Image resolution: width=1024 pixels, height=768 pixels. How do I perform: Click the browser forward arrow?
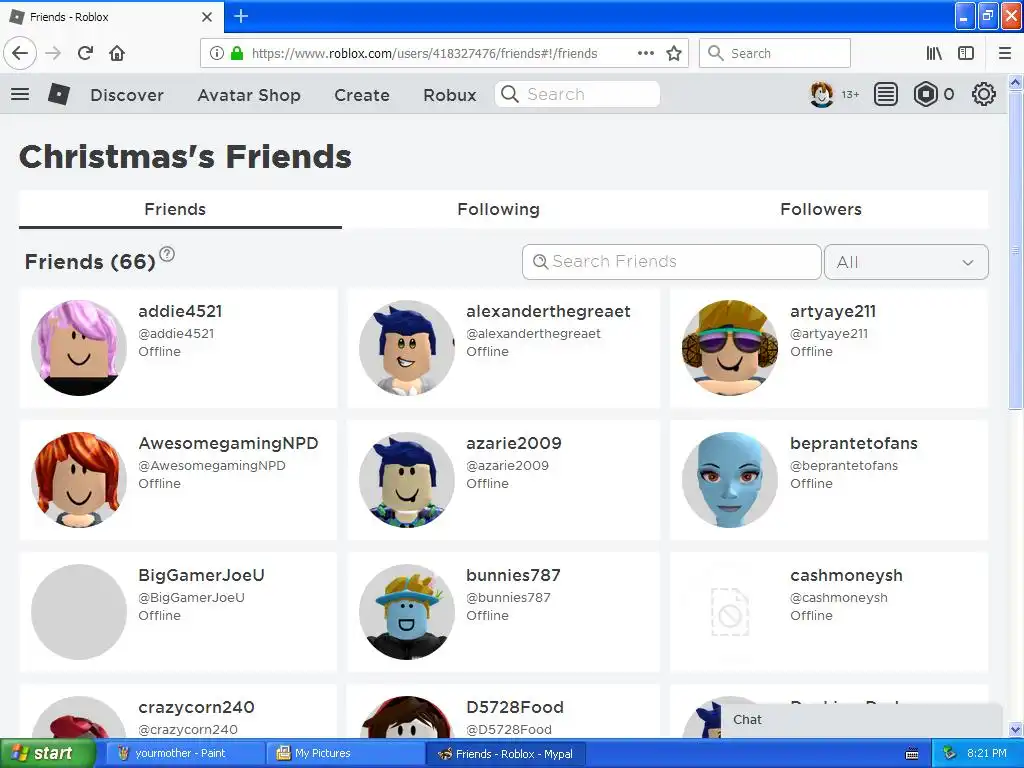coord(53,54)
